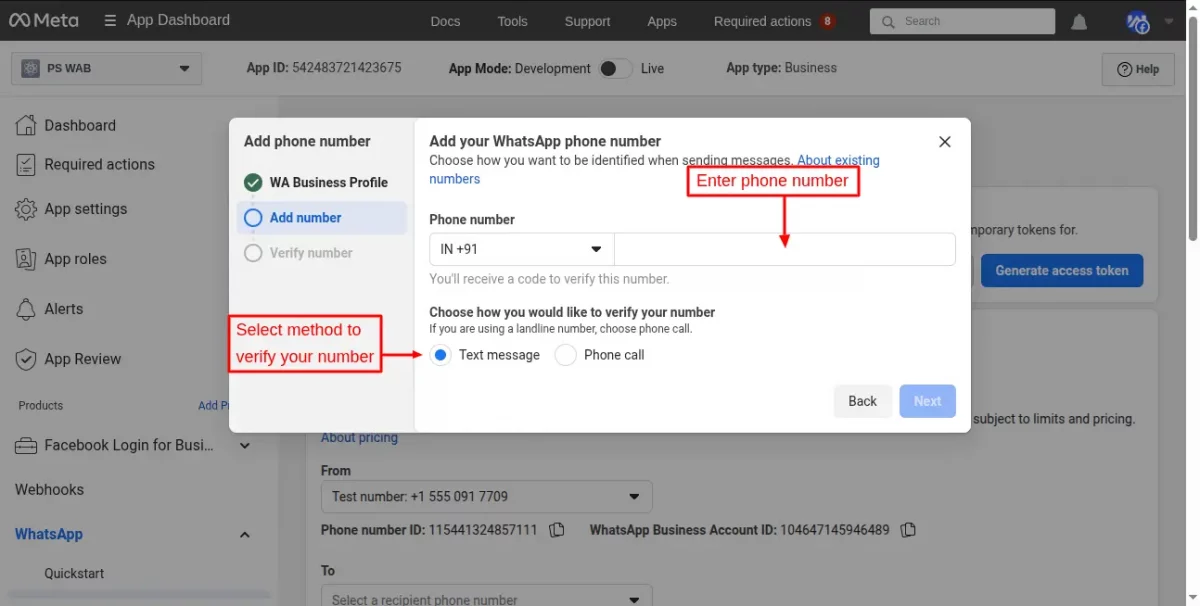1200x606 pixels.
Task: Copy the WhatsApp Business Account ID
Action: click(908, 530)
